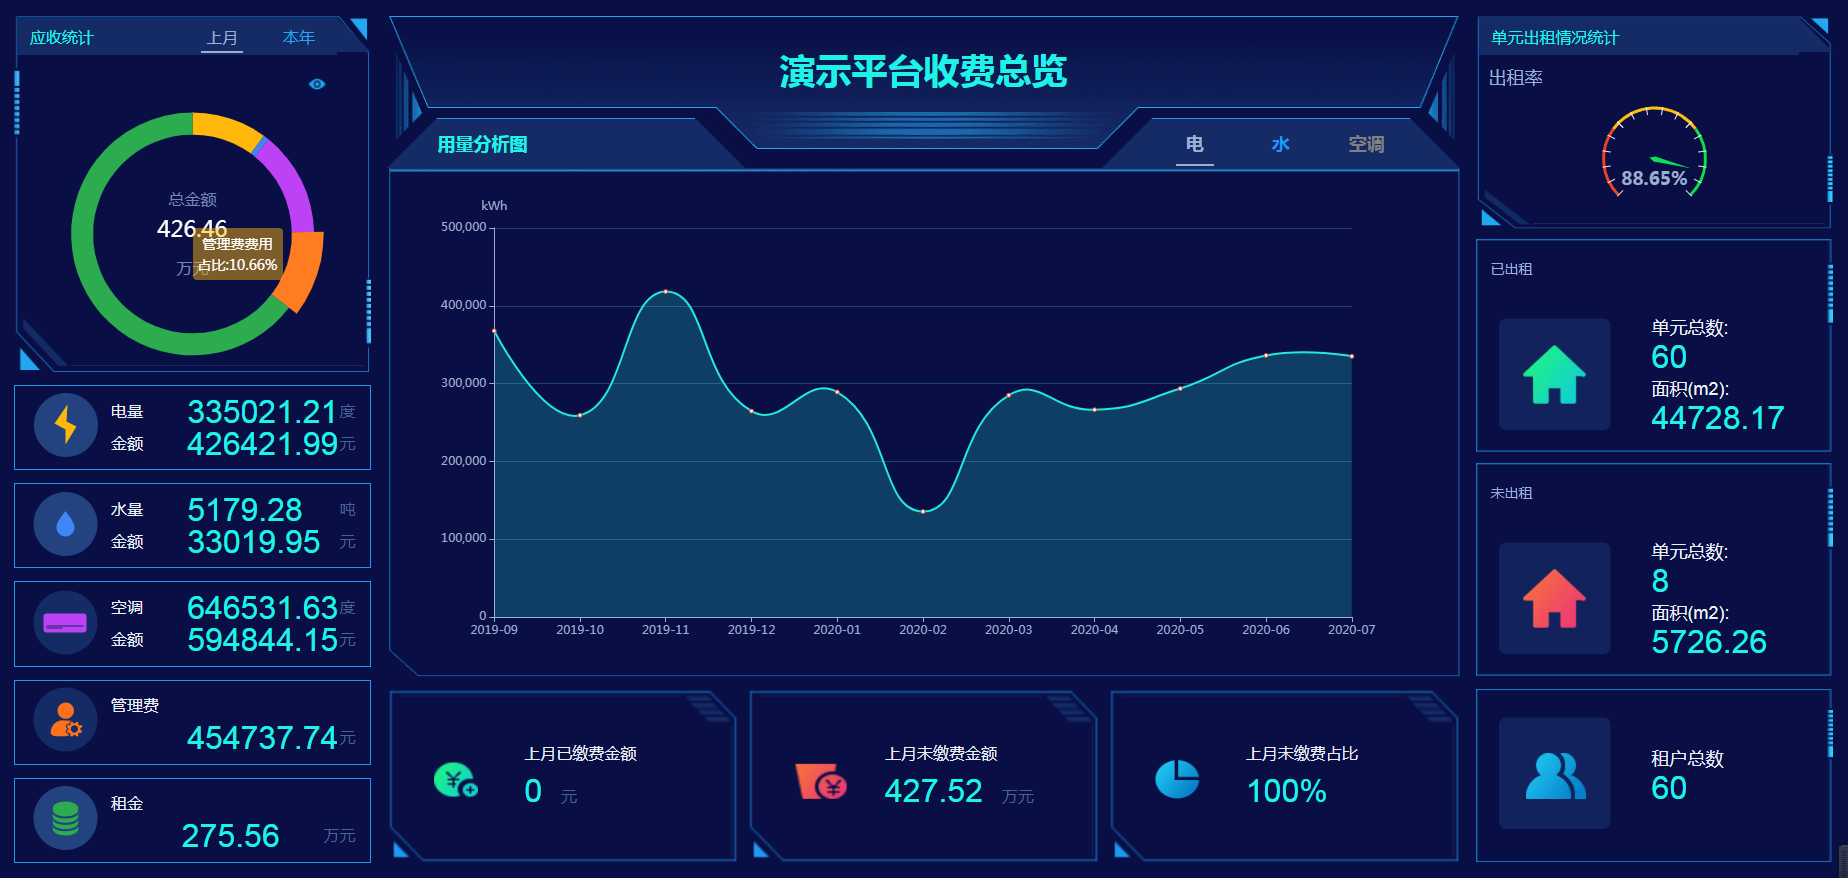Click the air conditioning amount 594844.15
Image resolution: width=1848 pixels, height=878 pixels.
pos(262,640)
